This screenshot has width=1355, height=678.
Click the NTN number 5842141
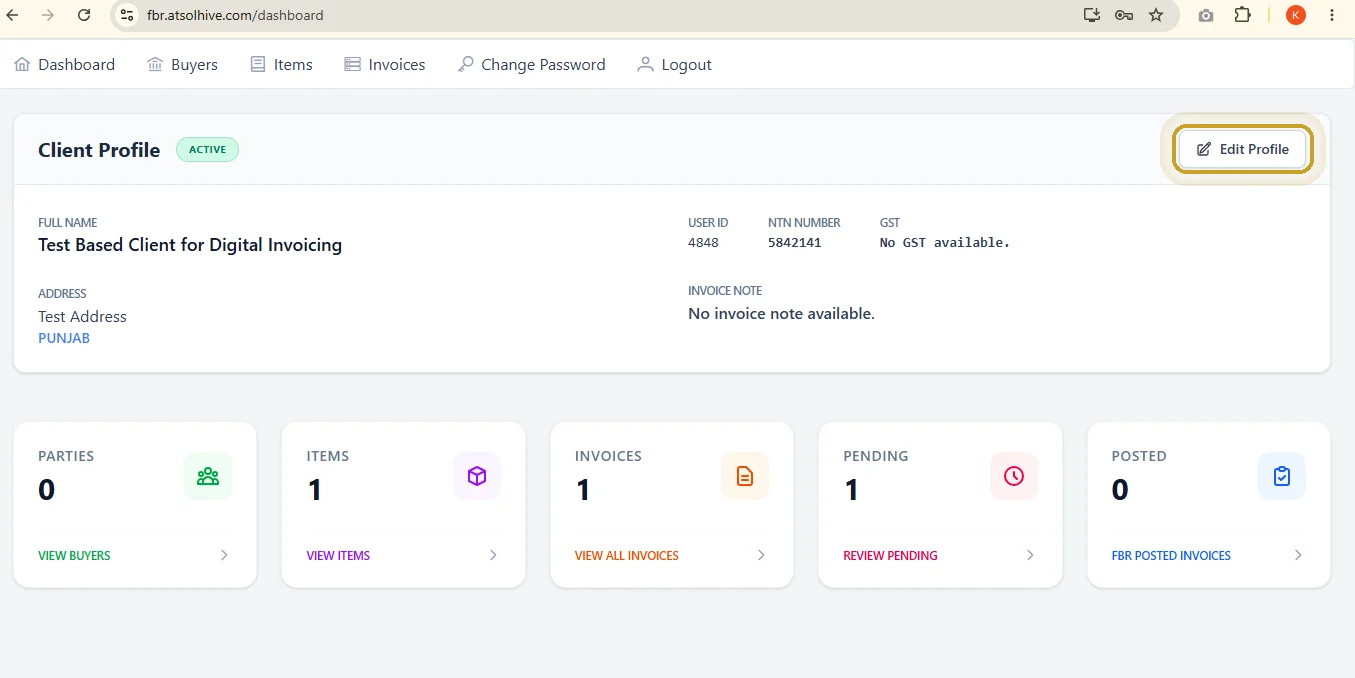tap(795, 242)
